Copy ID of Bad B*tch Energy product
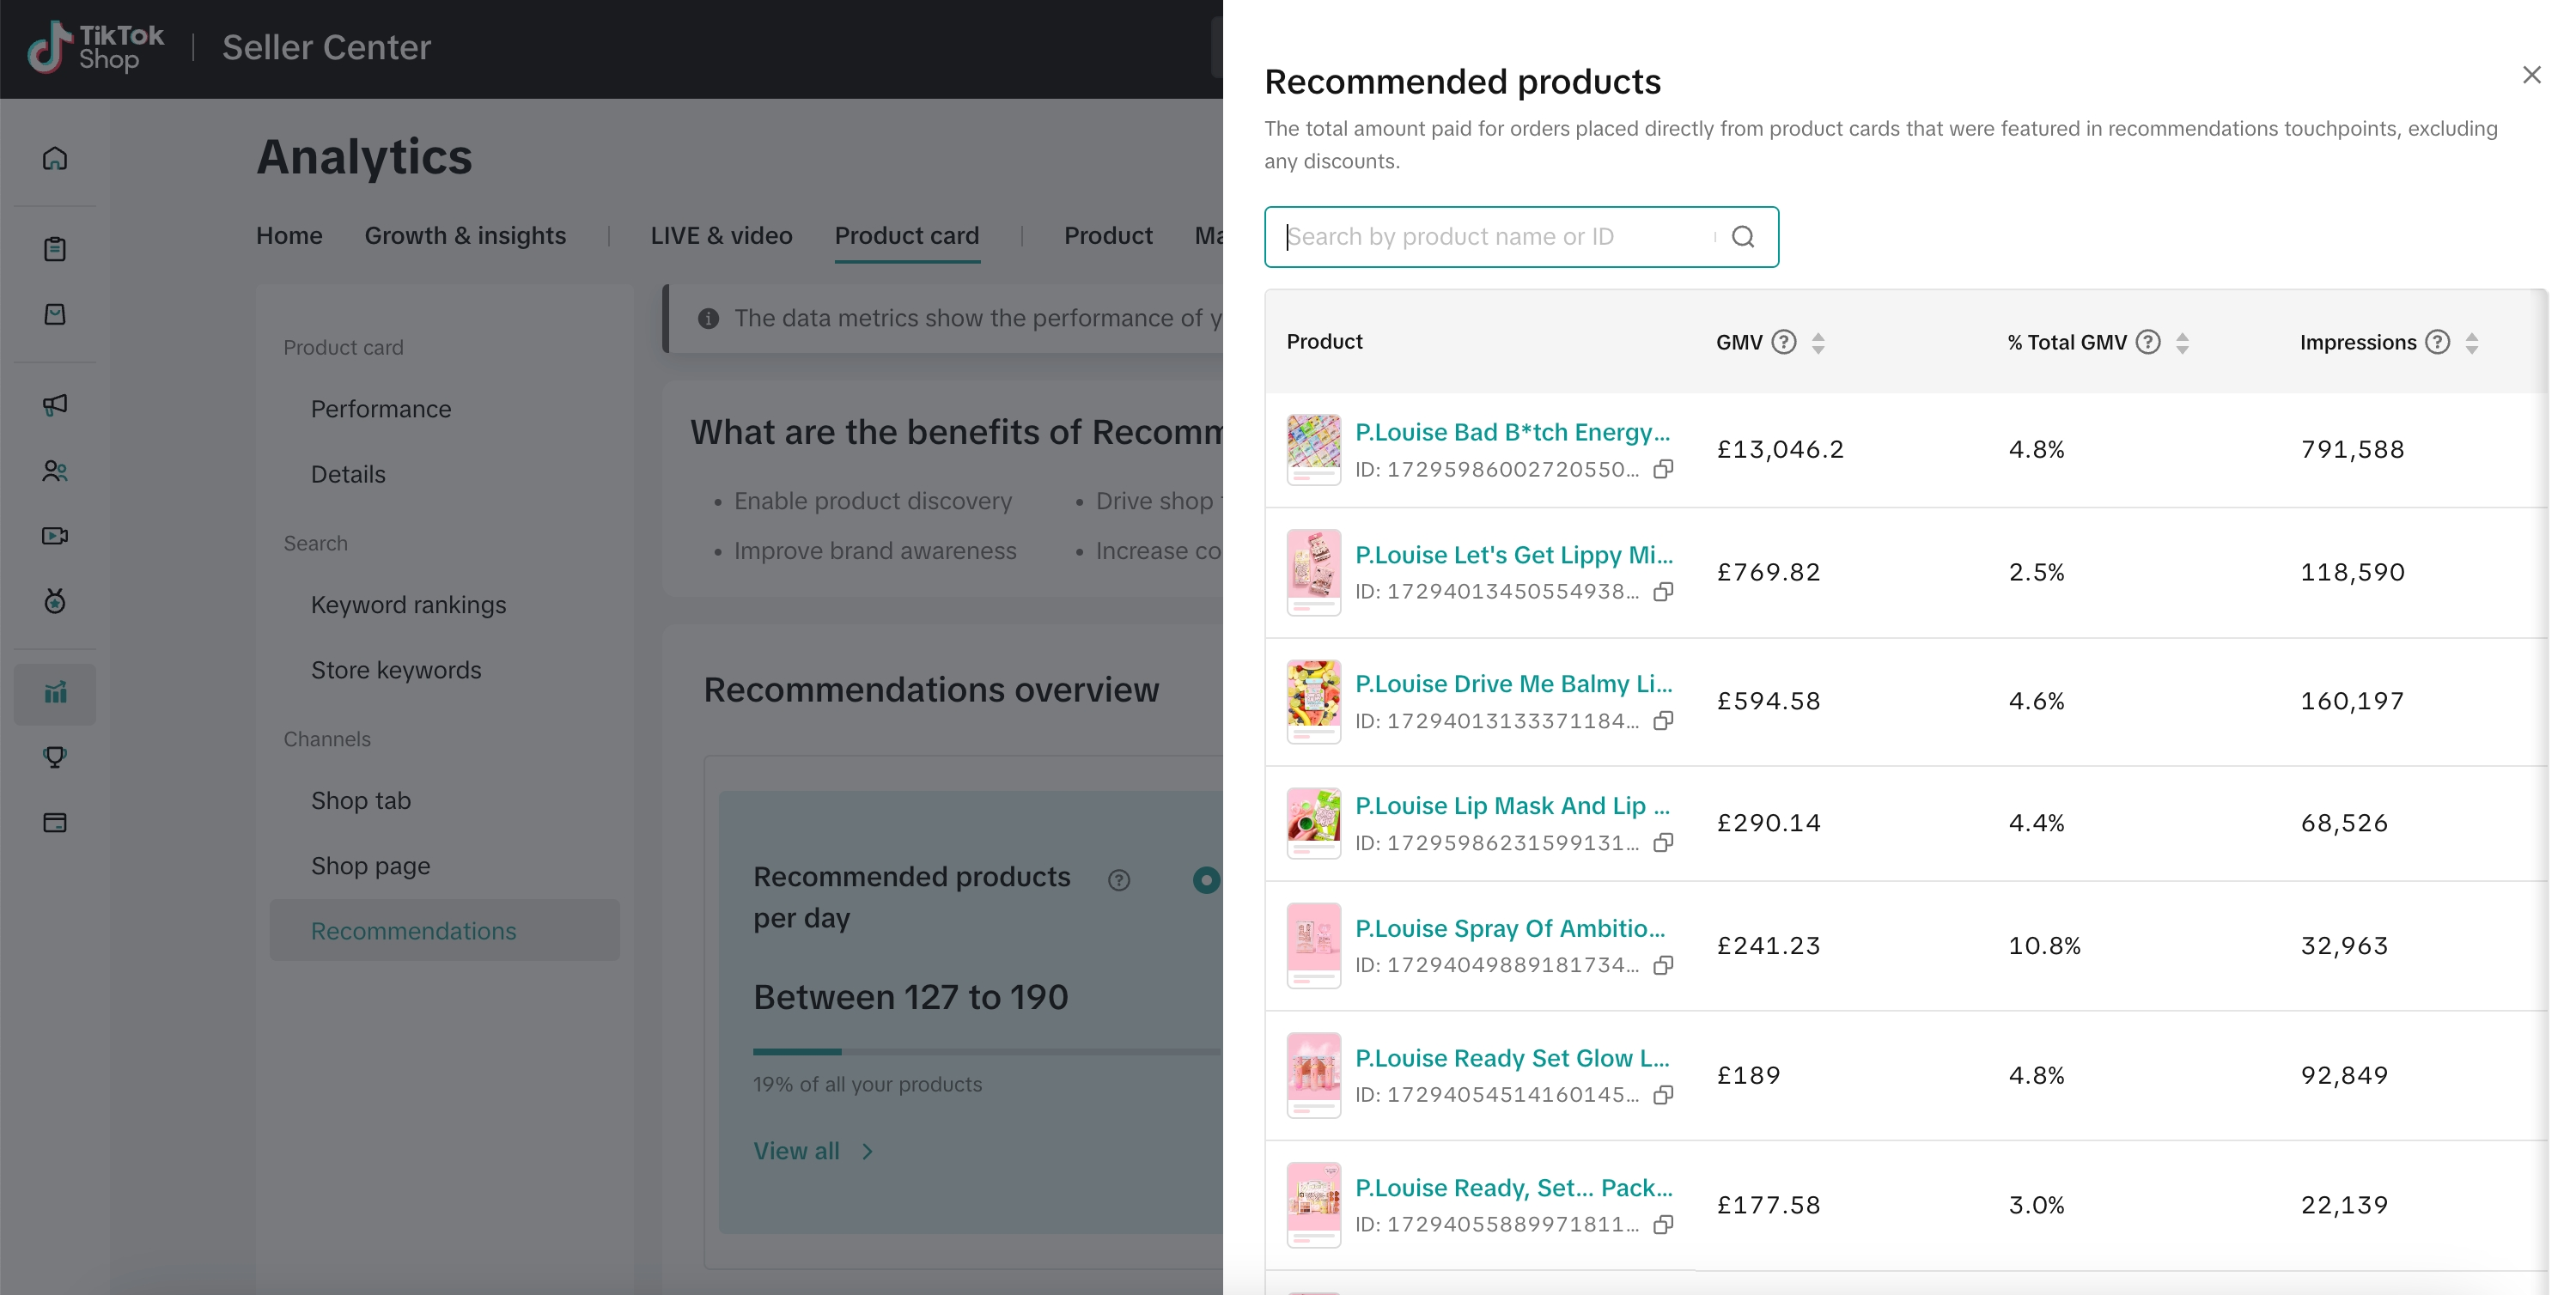The height and width of the screenshot is (1295, 2576). (1663, 469)
